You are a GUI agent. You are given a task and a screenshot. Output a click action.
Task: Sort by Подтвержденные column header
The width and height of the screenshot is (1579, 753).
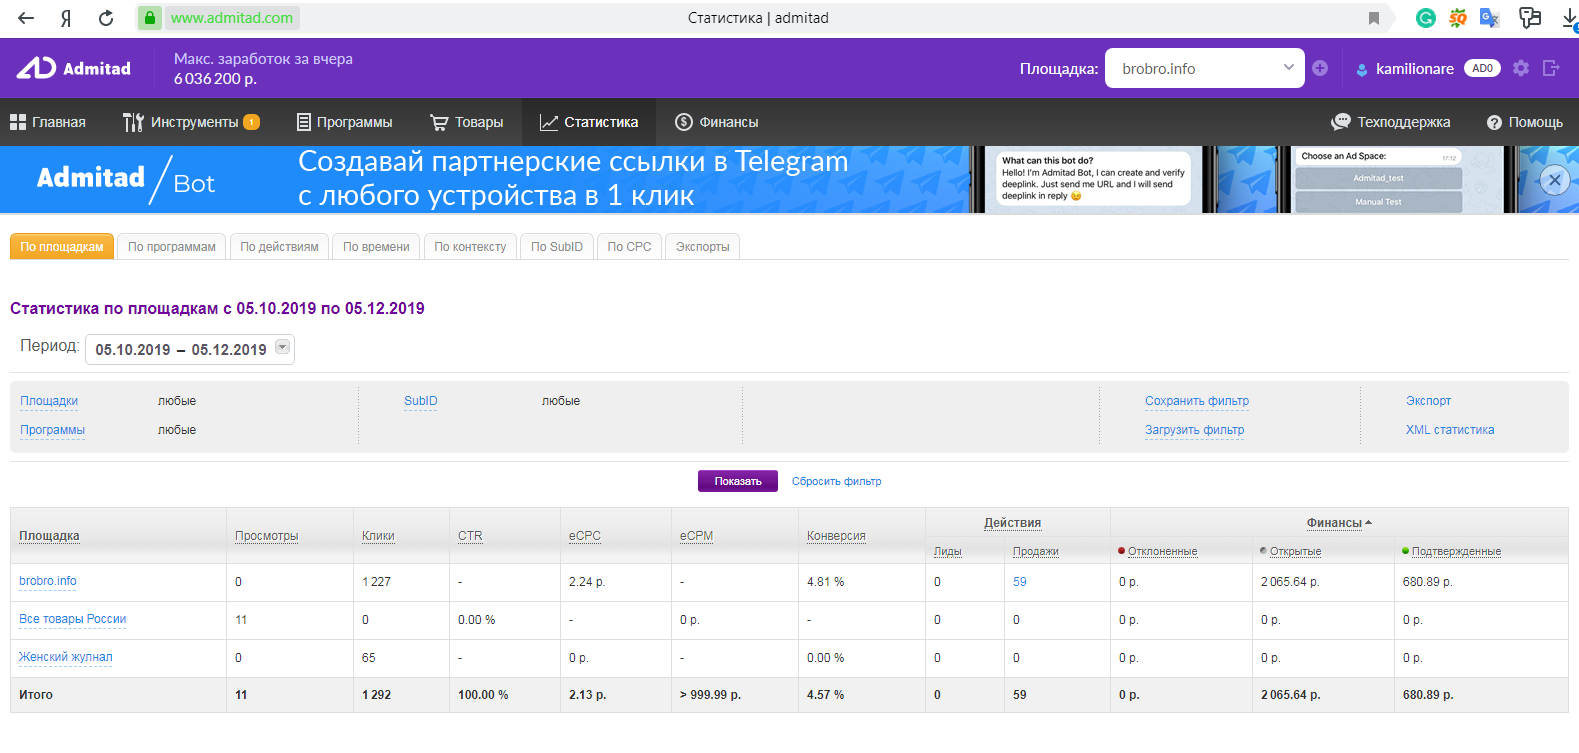(1456, 551)
